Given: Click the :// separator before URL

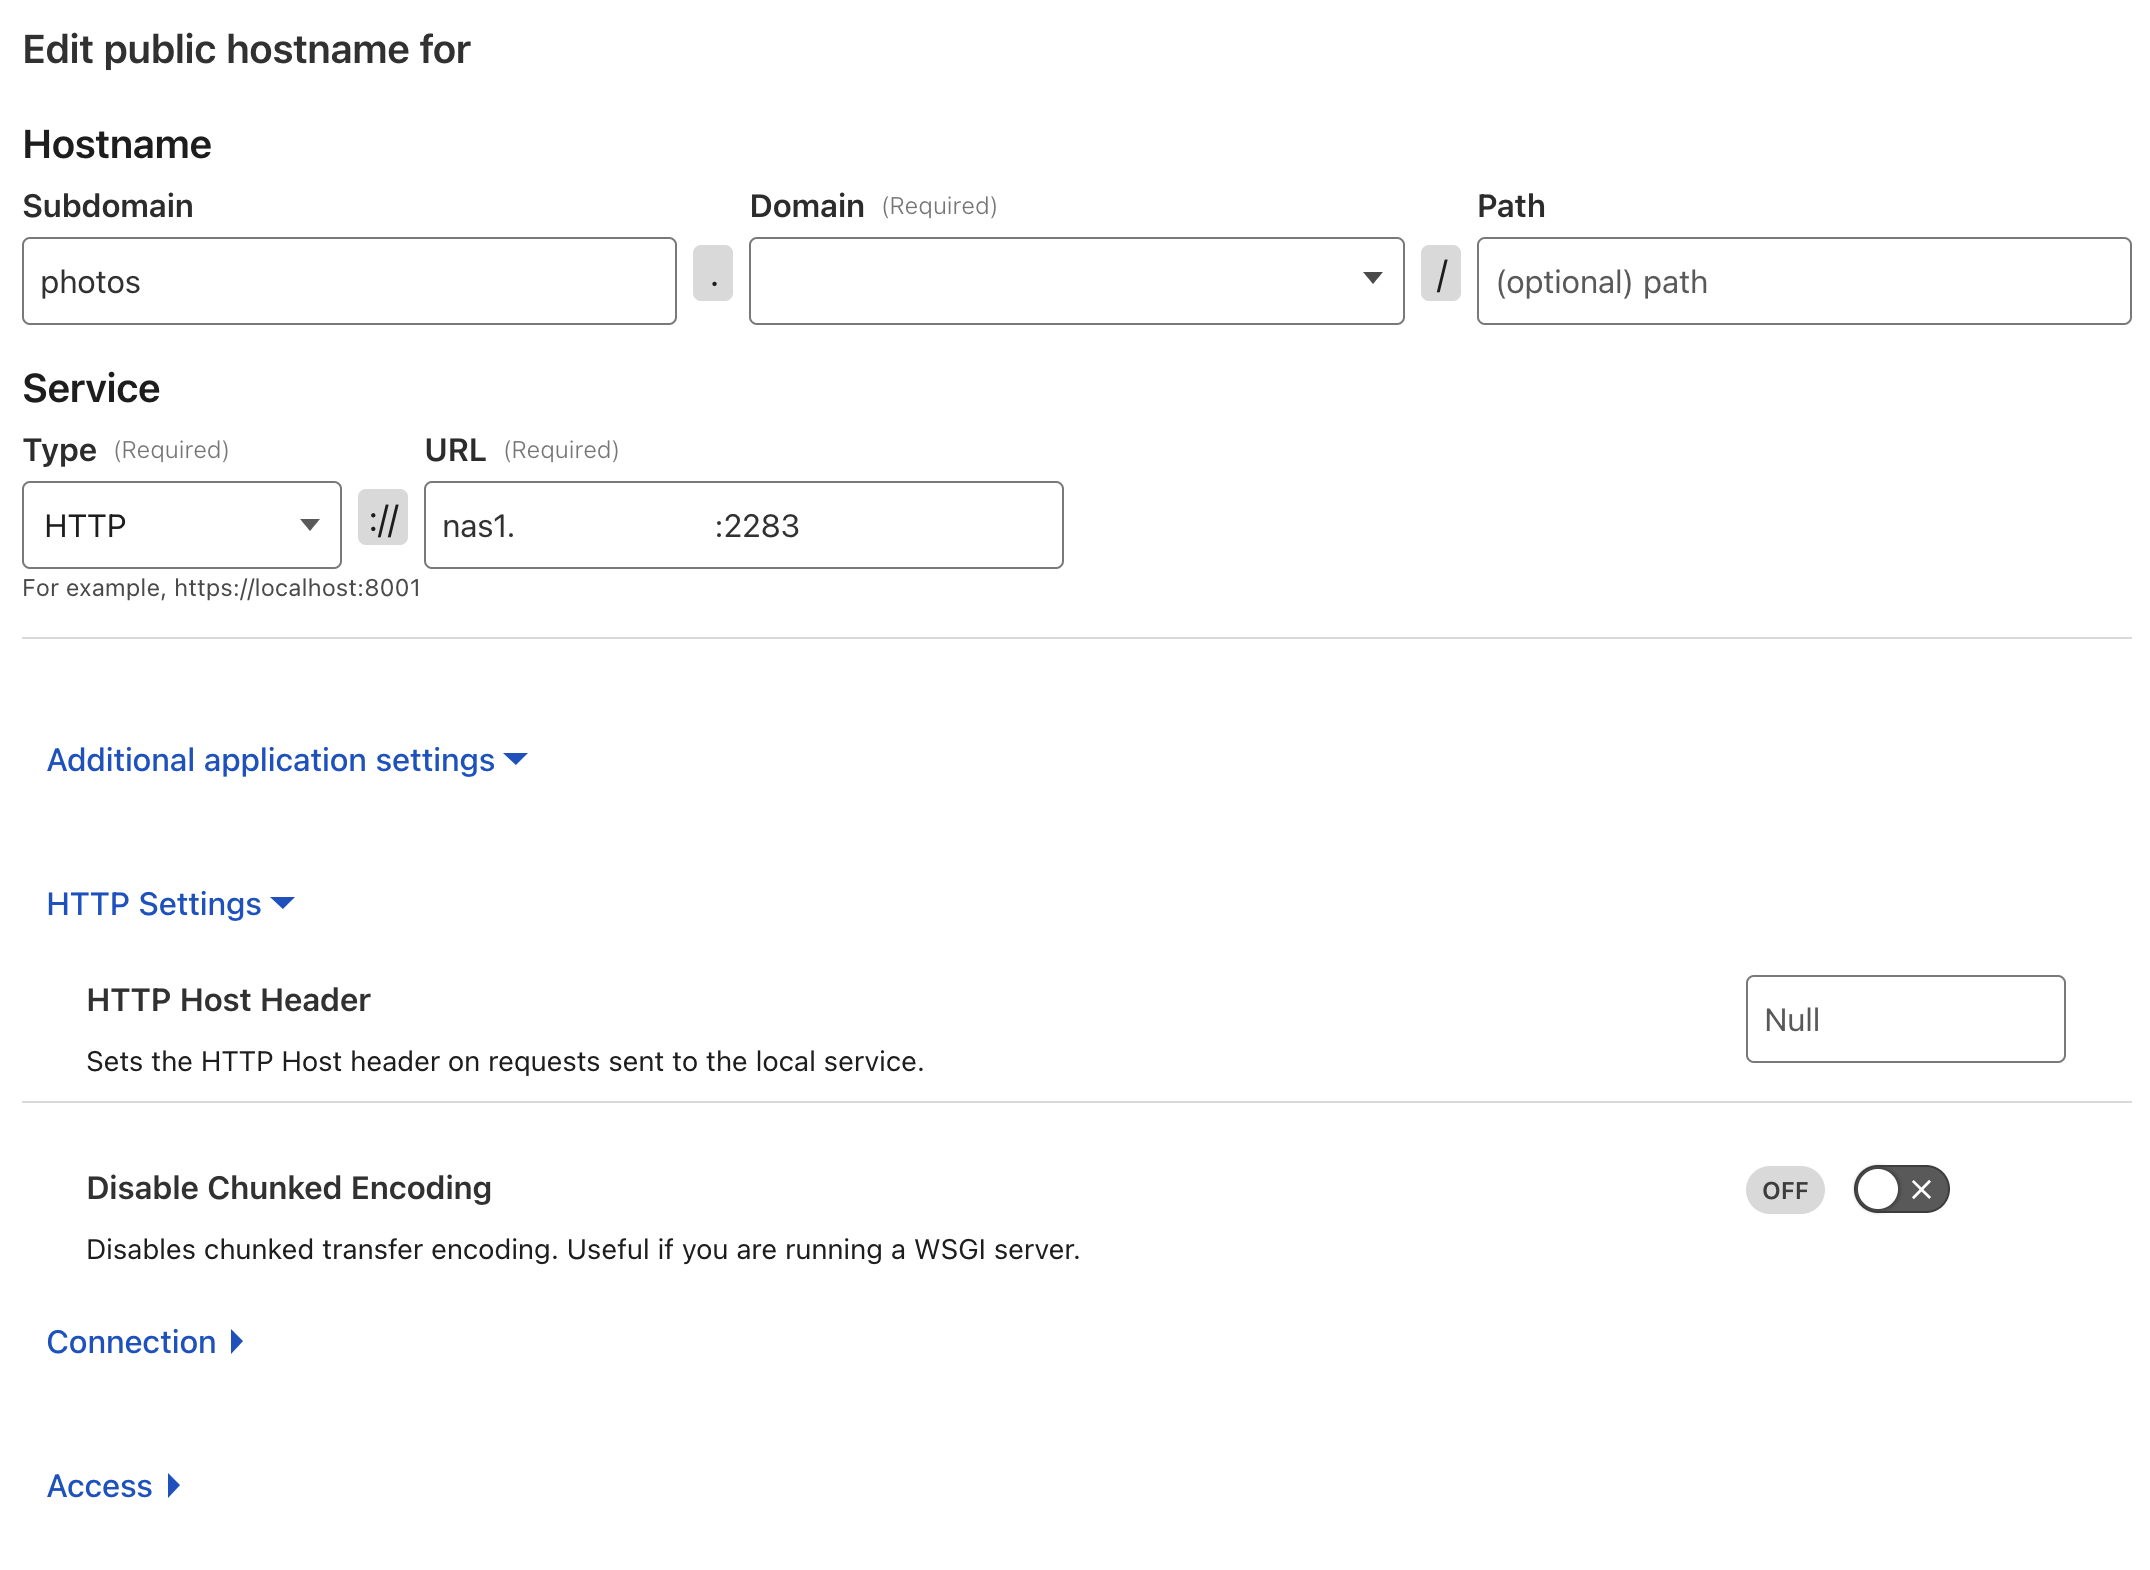Looking at the screenshot, I should (x=383, y=517).
